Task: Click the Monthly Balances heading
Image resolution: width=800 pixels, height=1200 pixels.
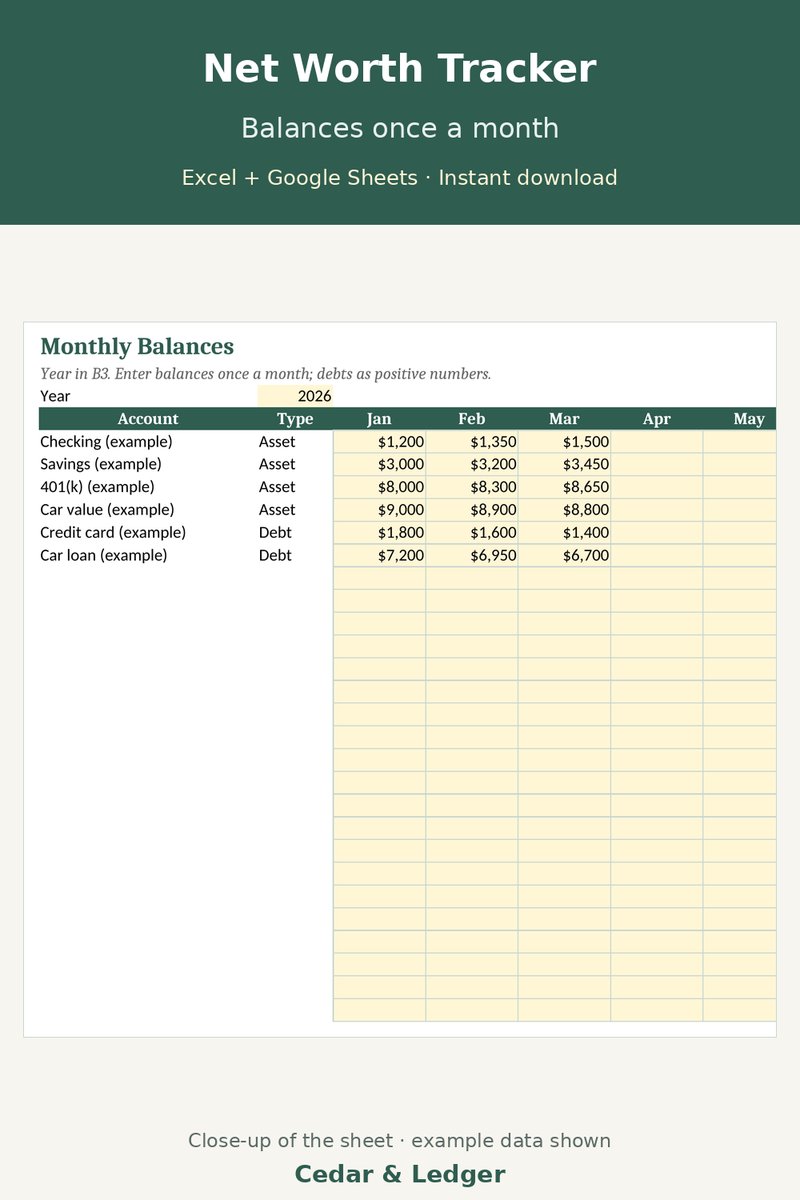Action: coord(137,347)
